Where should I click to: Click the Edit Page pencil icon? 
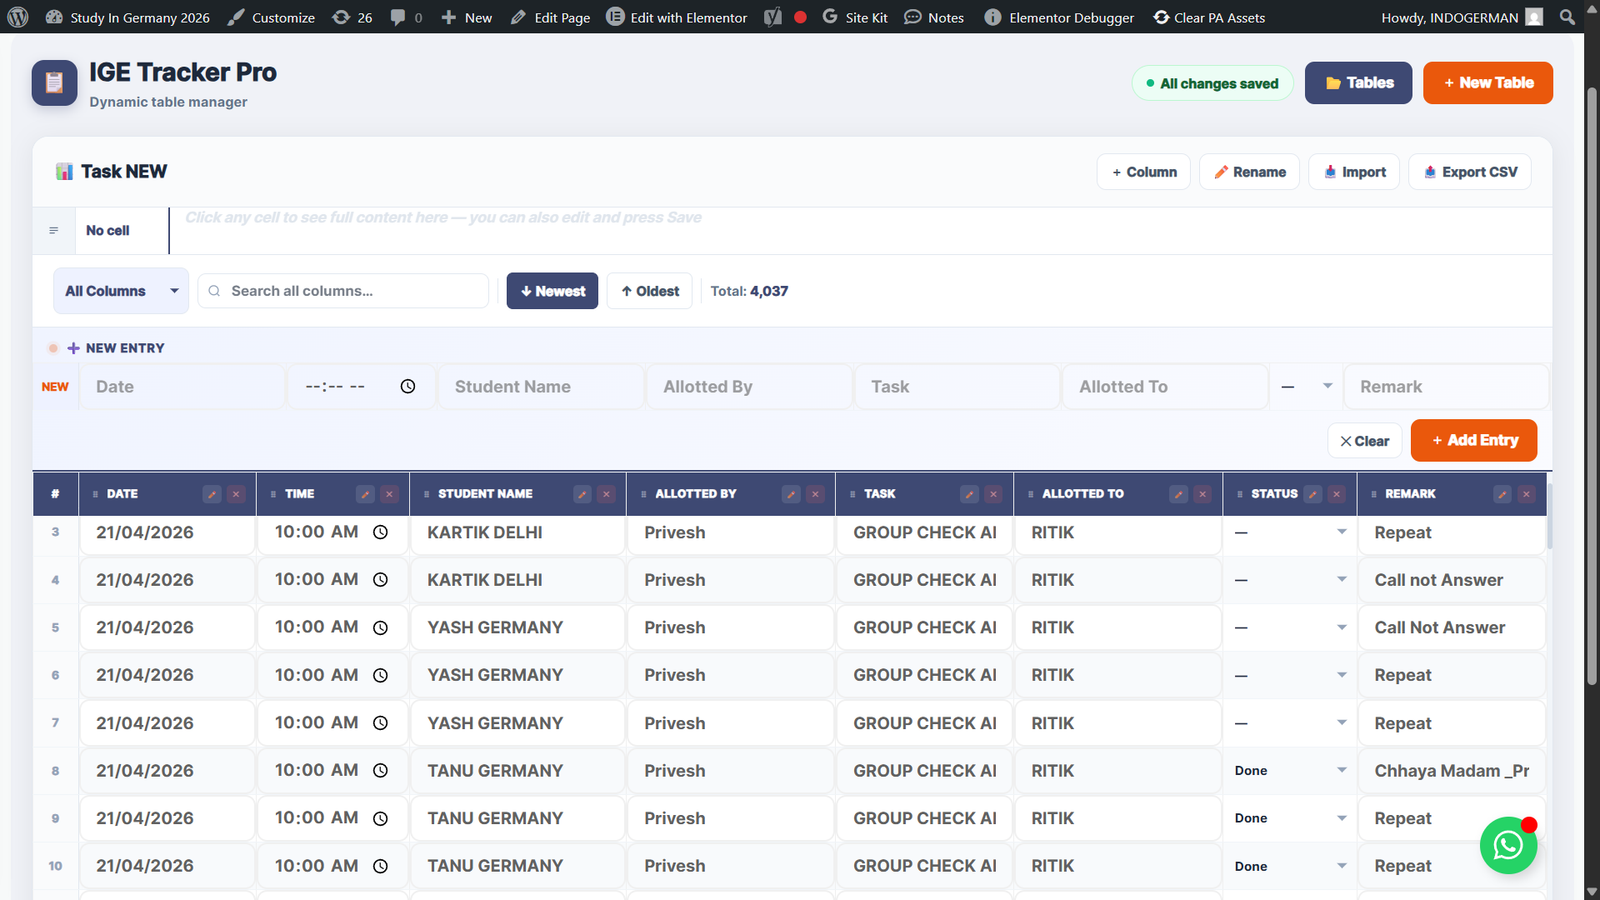click(518, 17)
